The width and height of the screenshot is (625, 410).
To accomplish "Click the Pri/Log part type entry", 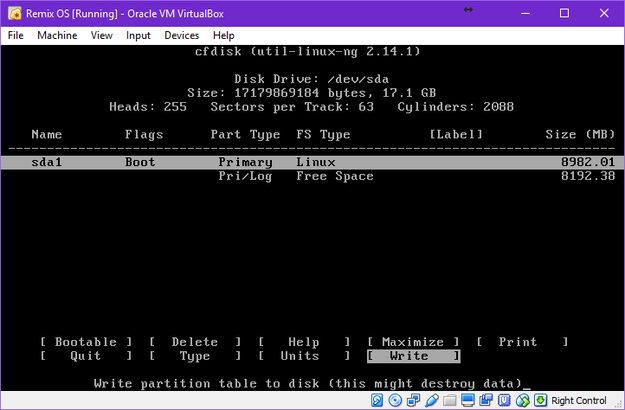I will [x=245, y=176].
